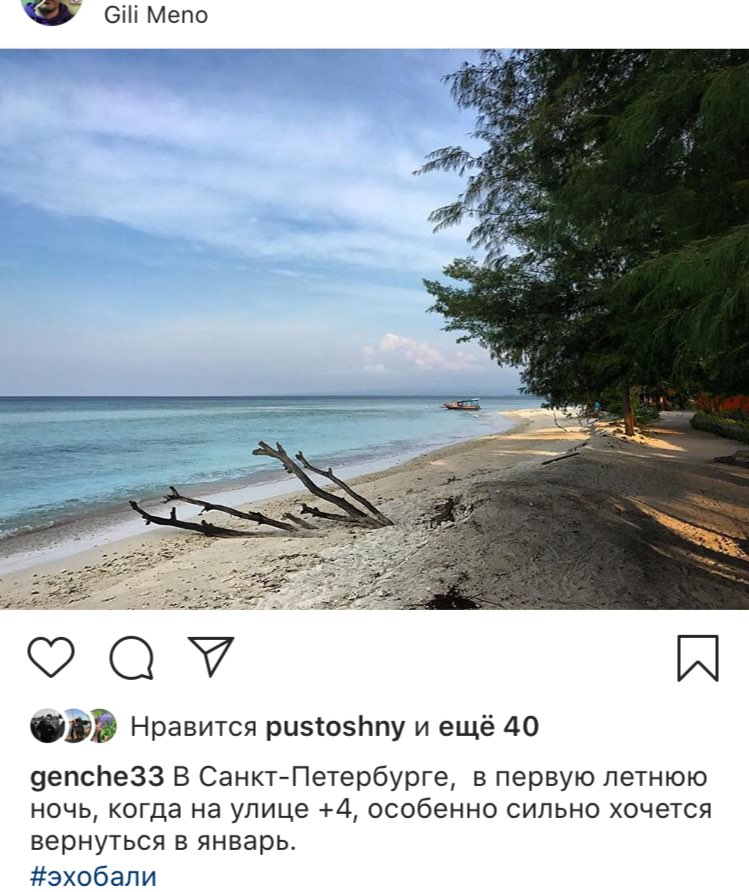Open the Gili Meno location tag
The height and width of the screenshot is (892, 749).
tap(156, 15)
